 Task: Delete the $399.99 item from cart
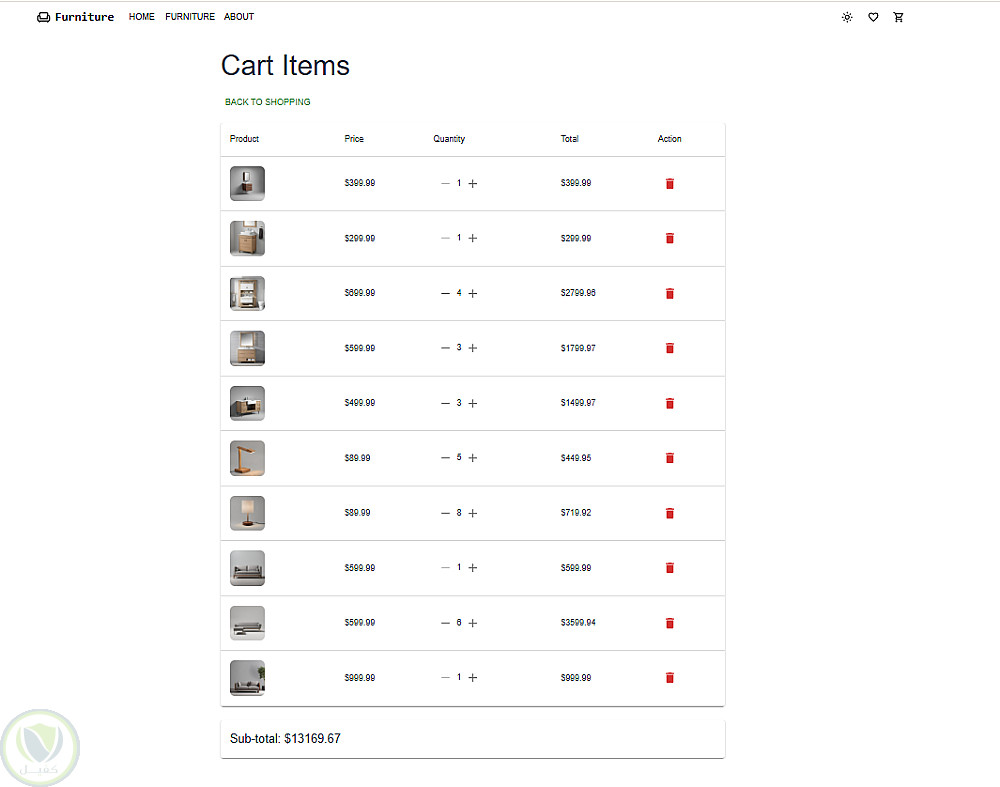[x=670, y=184]
